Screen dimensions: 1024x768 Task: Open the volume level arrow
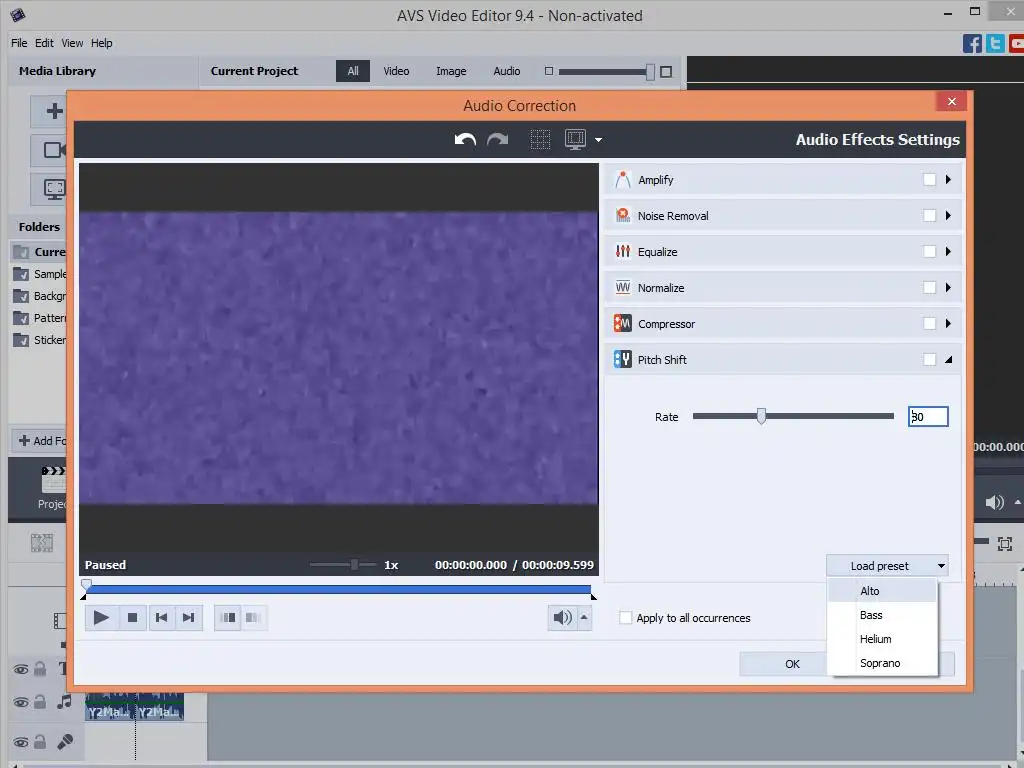584,618
